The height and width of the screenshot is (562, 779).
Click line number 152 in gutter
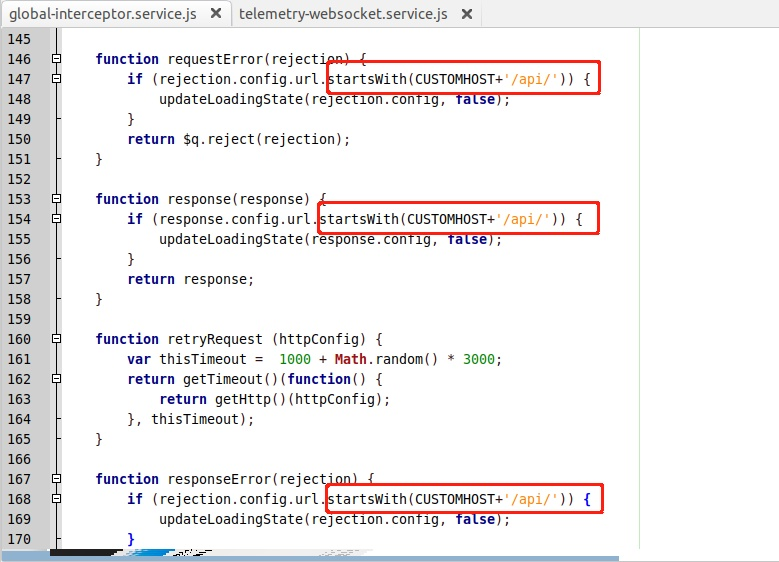pyautogui.click(x=19, y=179)
